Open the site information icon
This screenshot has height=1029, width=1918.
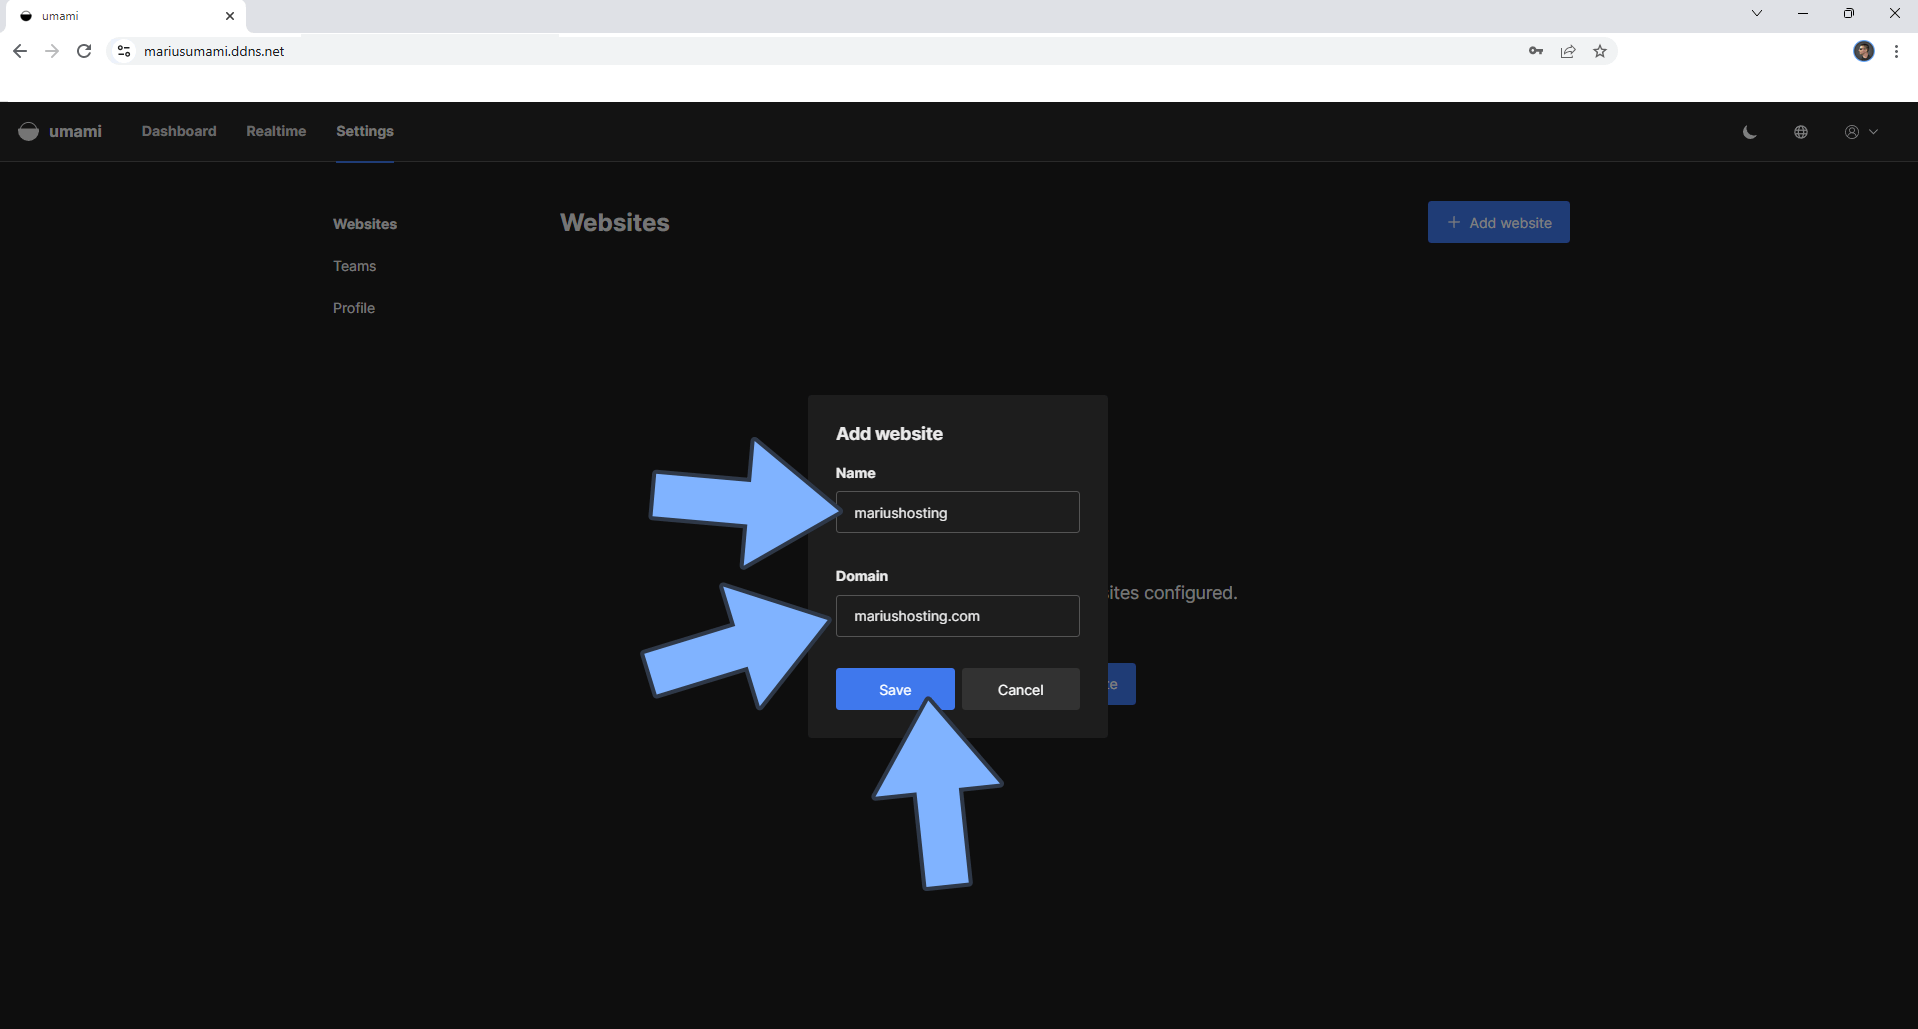123,51
